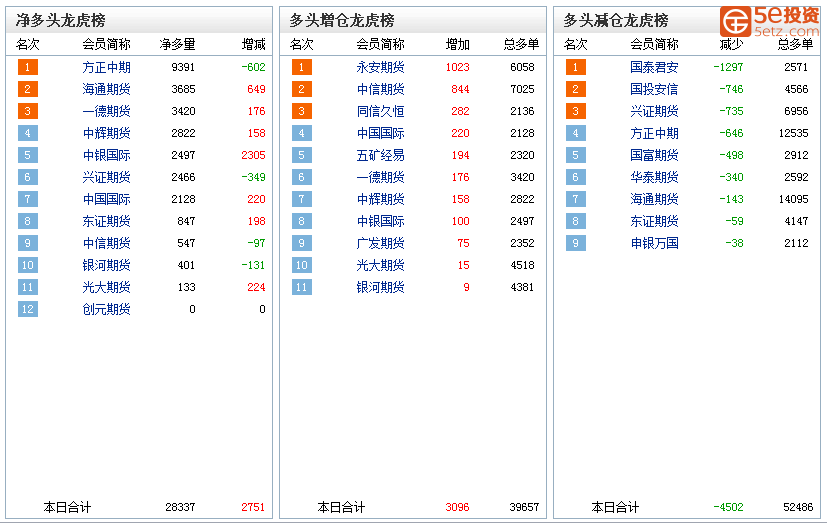Select increase value 282
827x523 pixels.
click(x=460, y=111)
